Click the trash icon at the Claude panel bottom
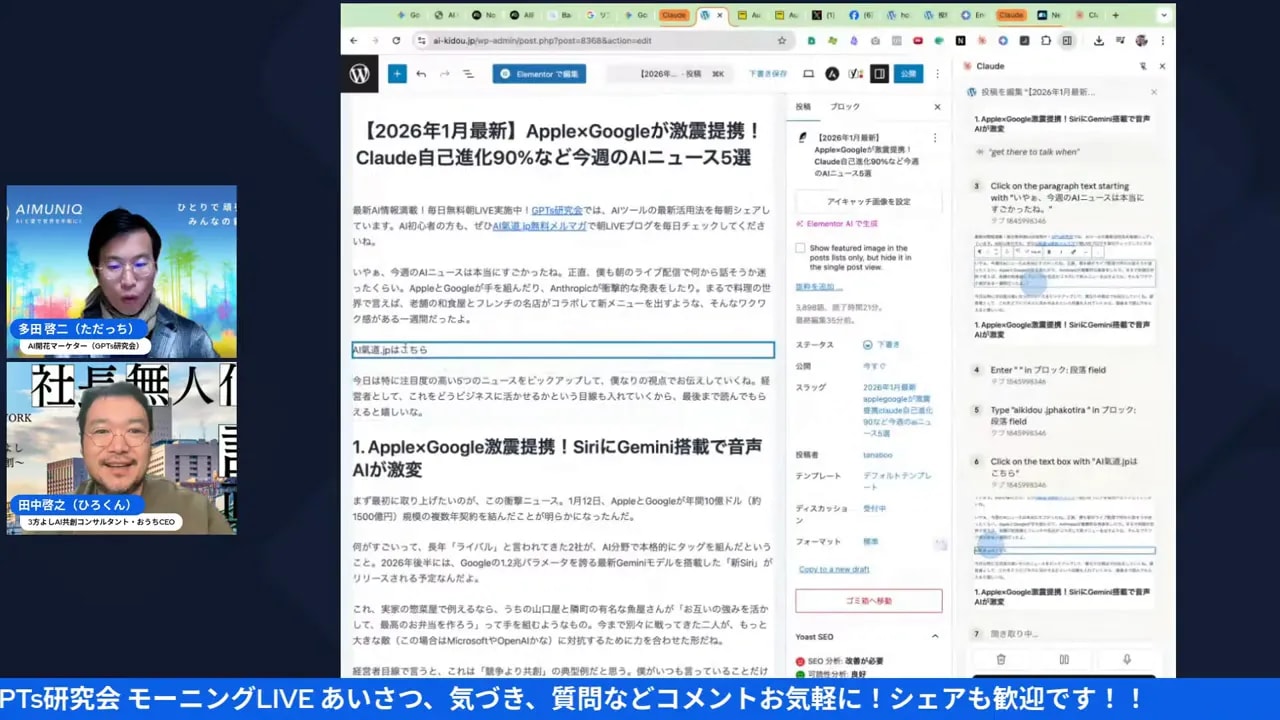 pyautogui.click(x=1000, y=659)
